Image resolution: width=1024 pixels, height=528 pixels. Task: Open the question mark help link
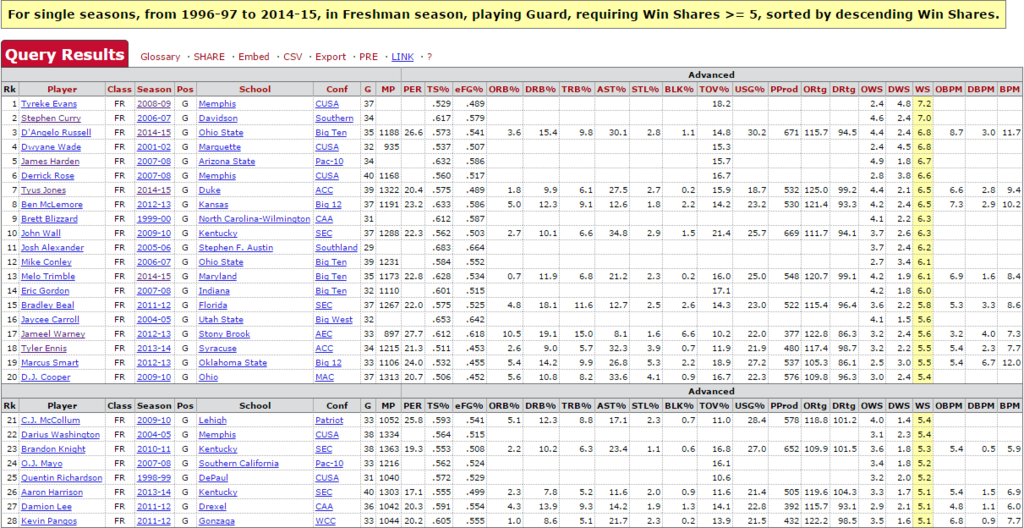[x=430, y=57]
